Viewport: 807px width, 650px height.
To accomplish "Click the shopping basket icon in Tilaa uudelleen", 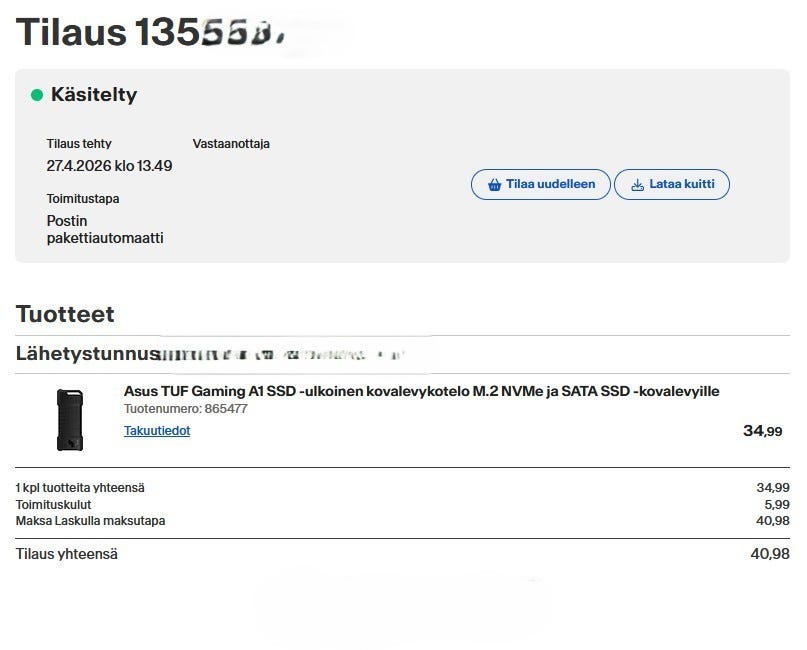I will pyautogui.click(x=494, y=184).
